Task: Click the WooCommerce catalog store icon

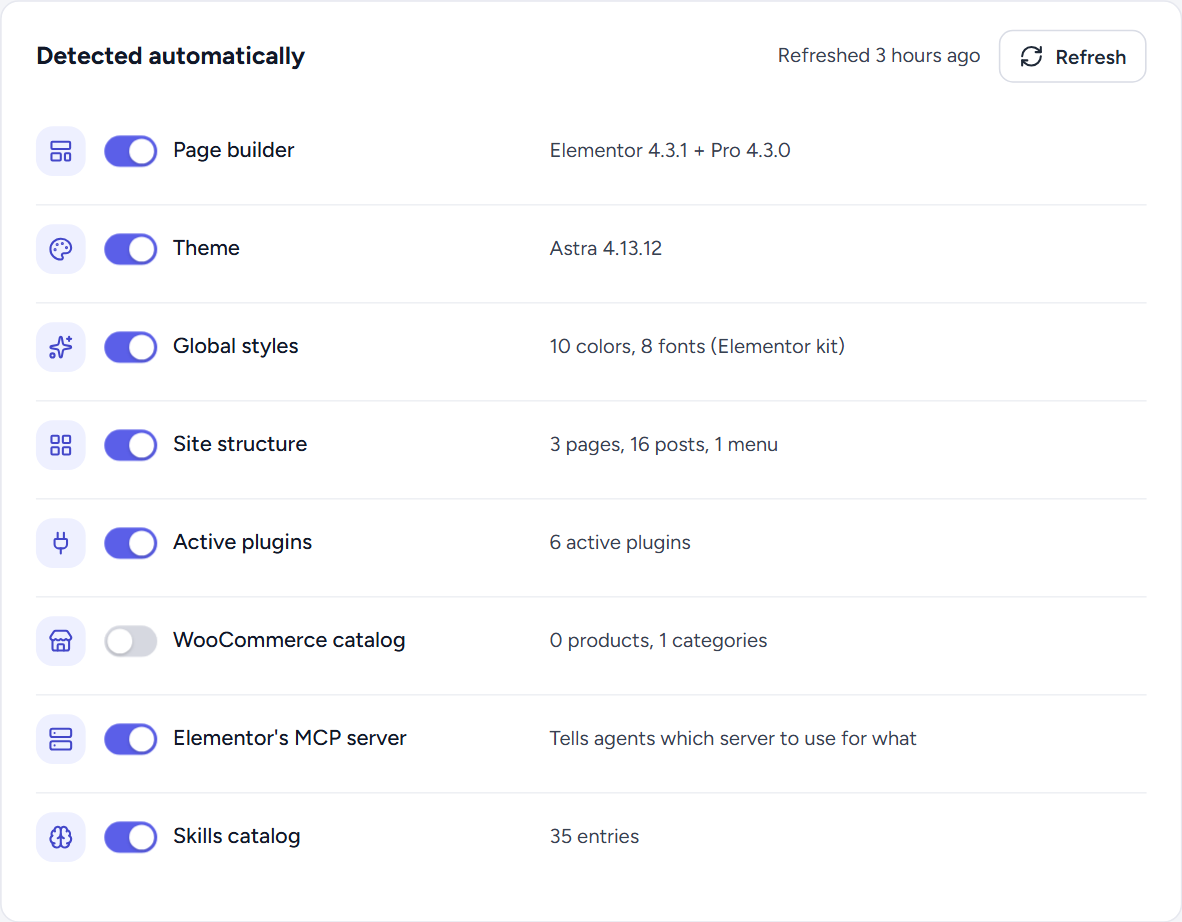Action: [x=60, y=641]
